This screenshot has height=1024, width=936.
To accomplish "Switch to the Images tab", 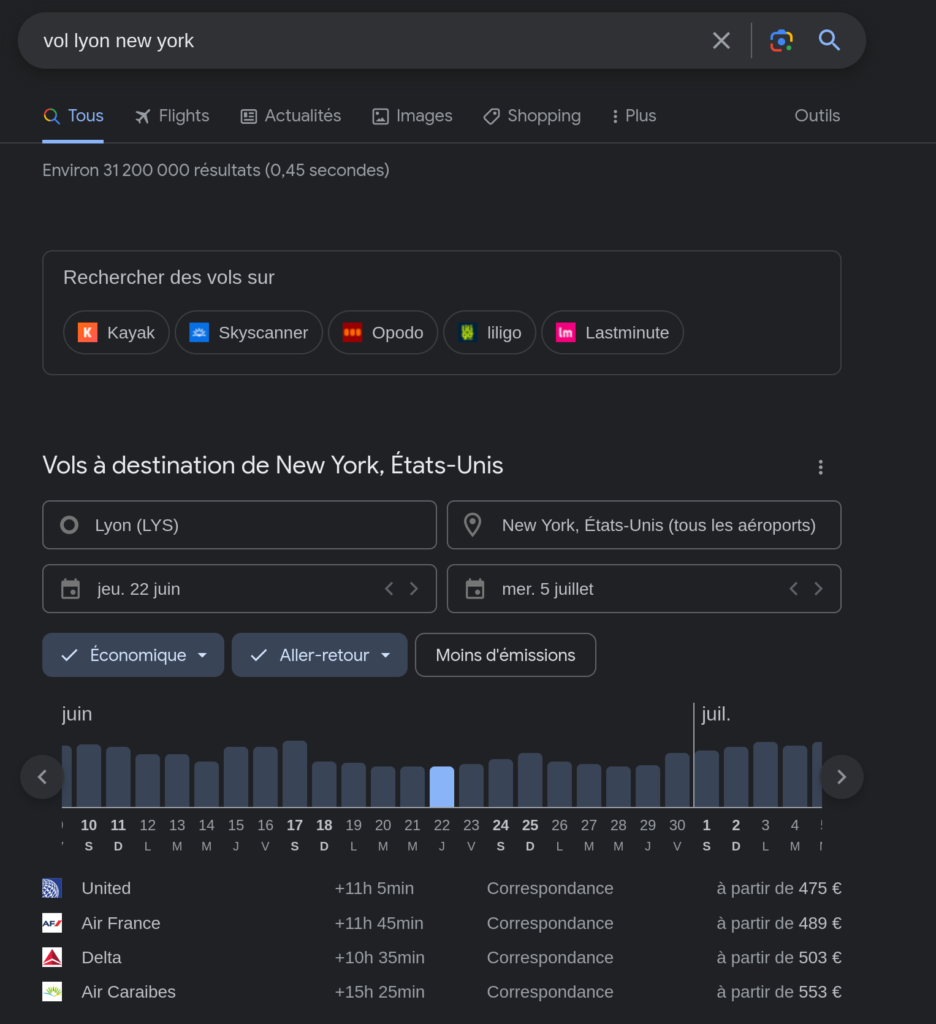I will click(x=412, y=116).
